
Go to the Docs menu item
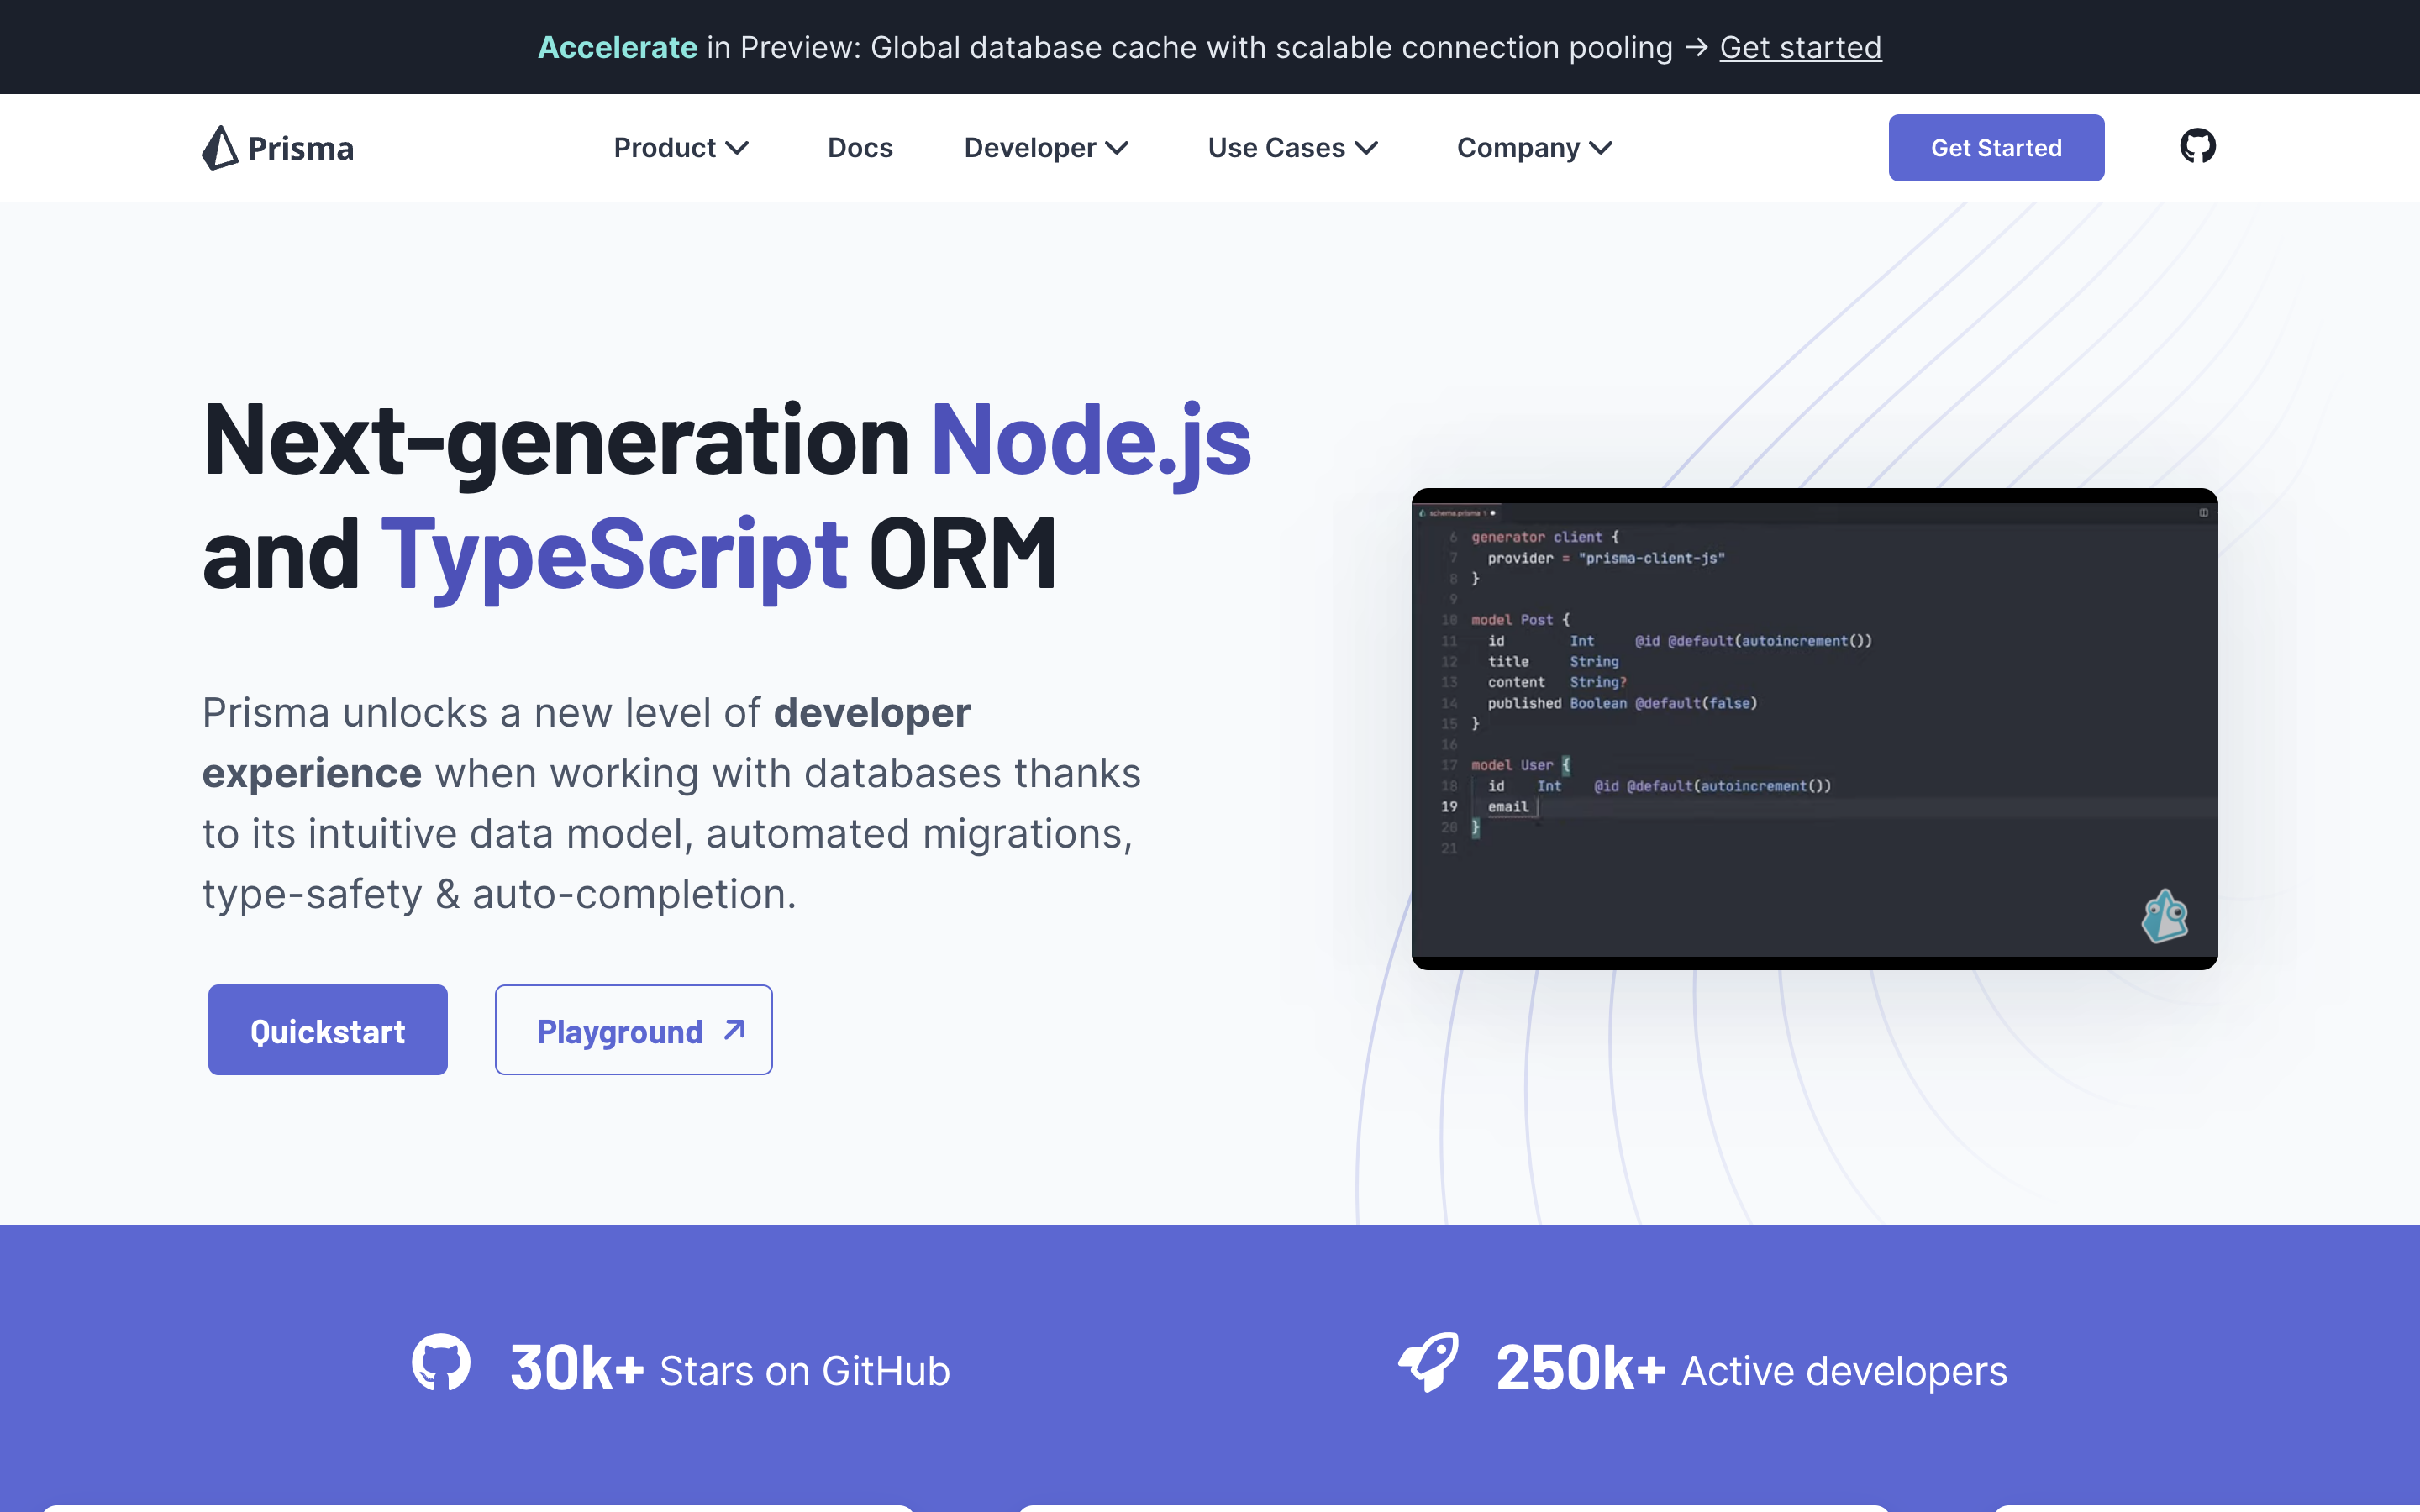(x=860, y=148)
